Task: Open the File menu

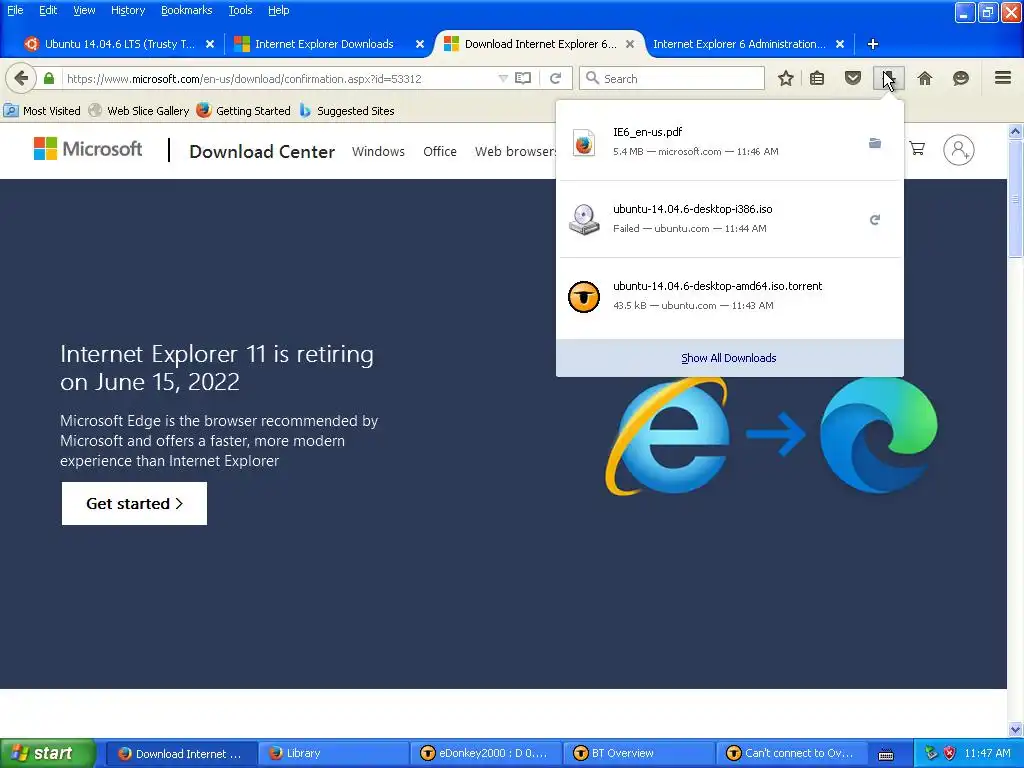Action: (15, 10)
